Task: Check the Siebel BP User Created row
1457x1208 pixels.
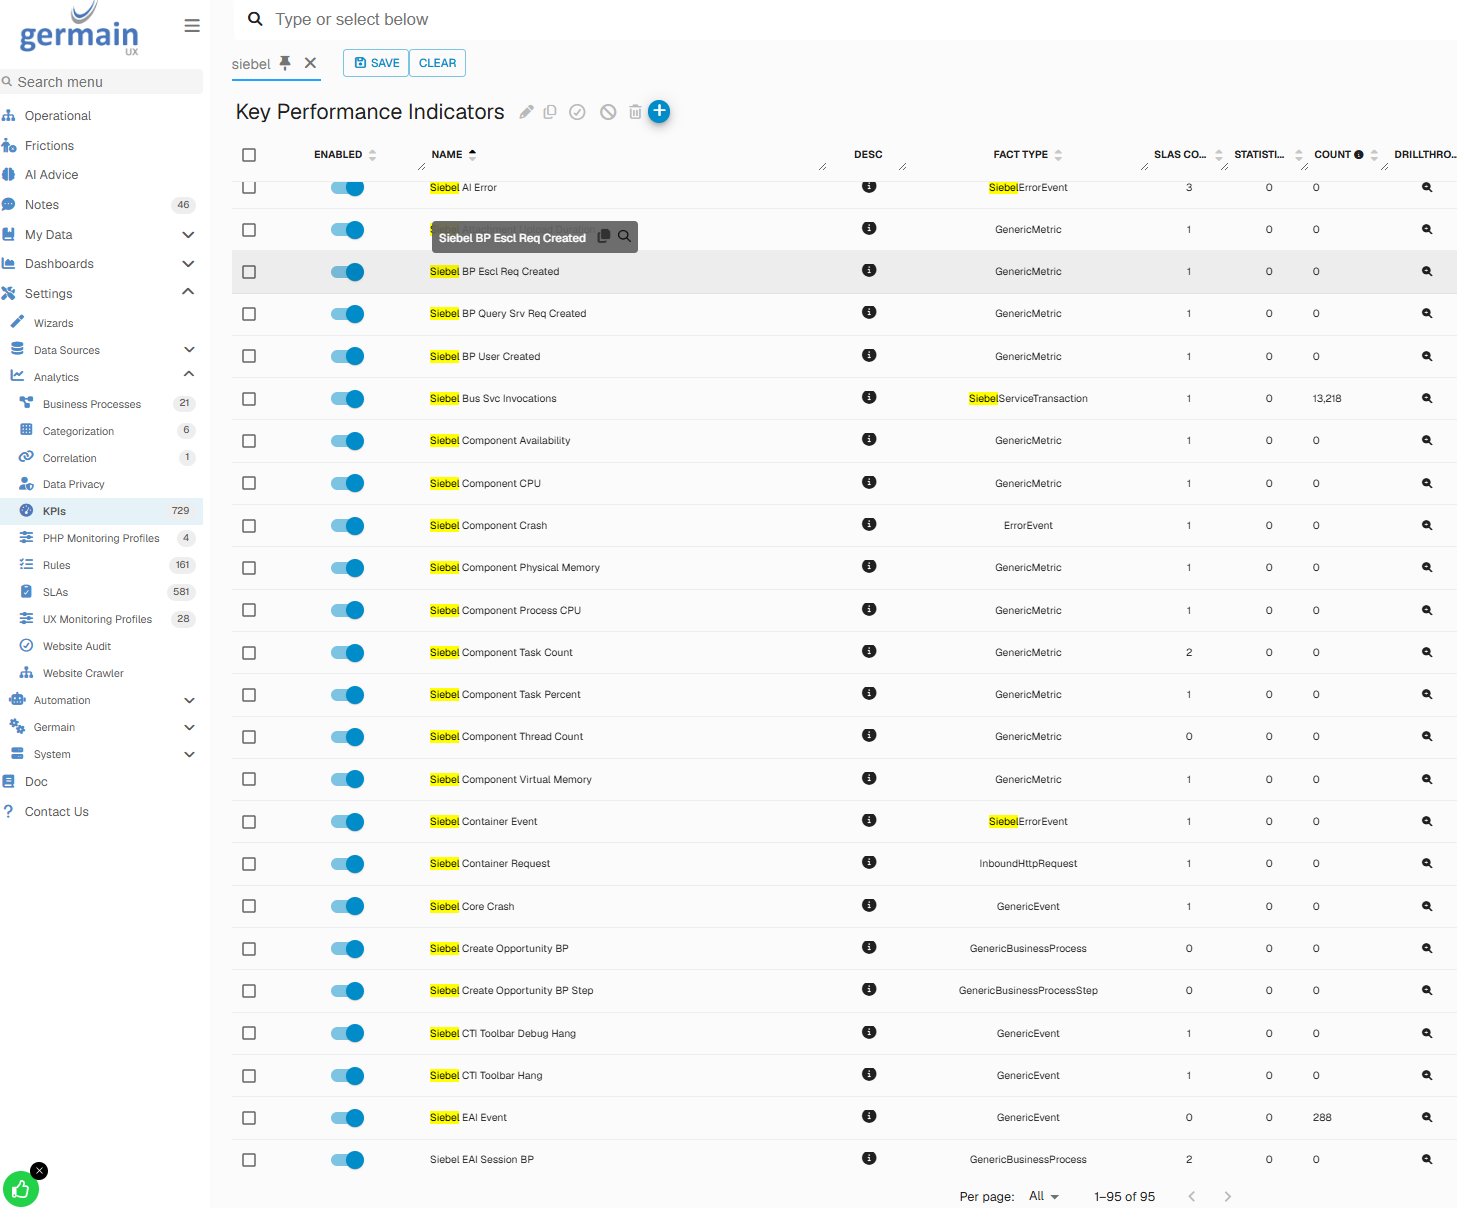Action: point(249,357)
